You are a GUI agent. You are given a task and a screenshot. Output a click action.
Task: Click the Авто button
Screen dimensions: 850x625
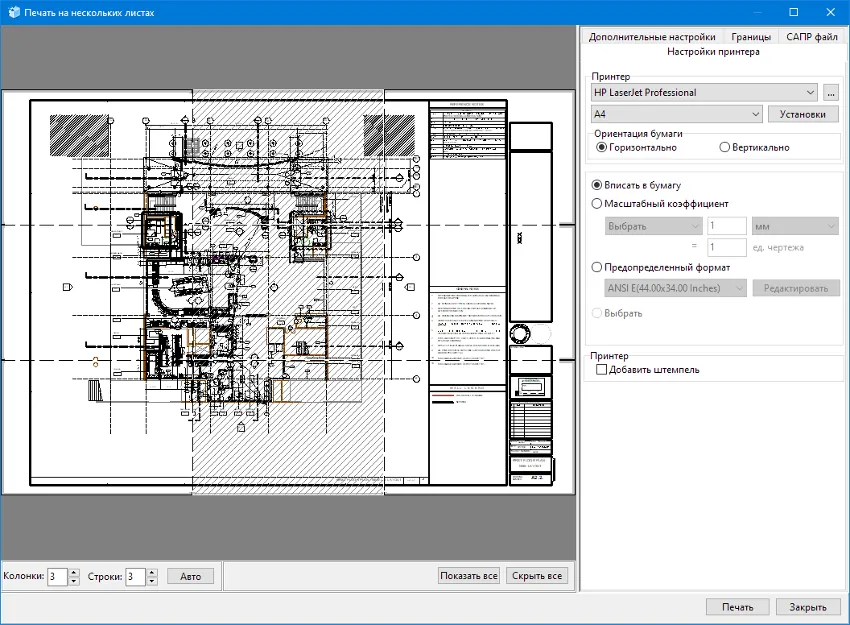point(190,576)
